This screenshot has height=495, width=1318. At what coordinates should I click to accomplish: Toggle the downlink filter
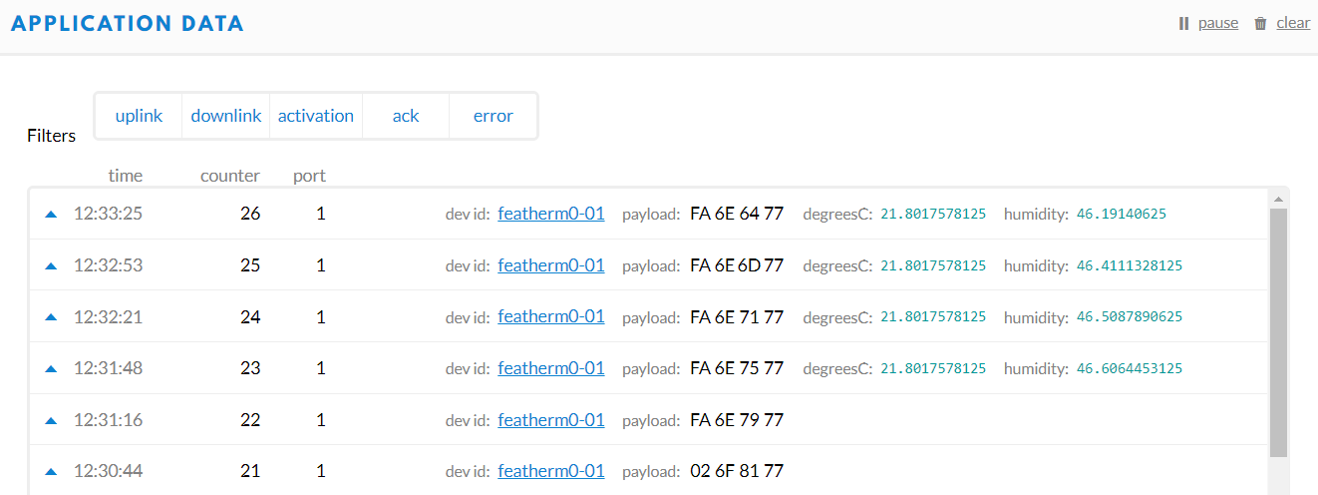point(226,116)
